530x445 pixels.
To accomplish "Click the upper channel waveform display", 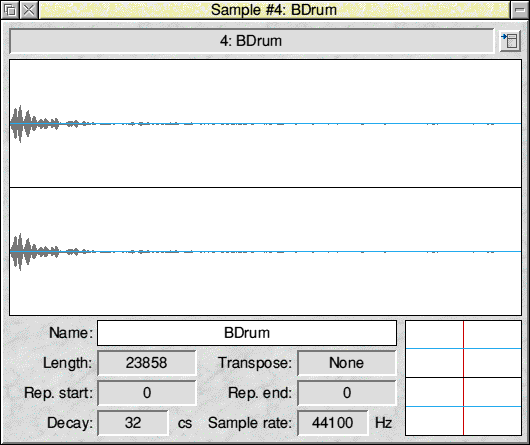I will [x=265, y=124].
